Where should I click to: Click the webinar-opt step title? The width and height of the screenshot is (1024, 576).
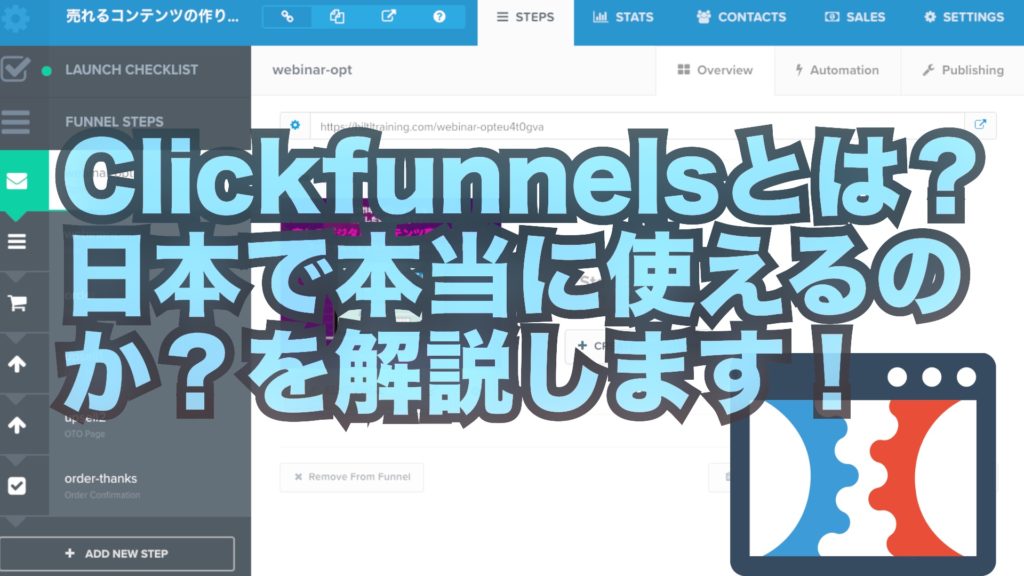click(312, 70)
